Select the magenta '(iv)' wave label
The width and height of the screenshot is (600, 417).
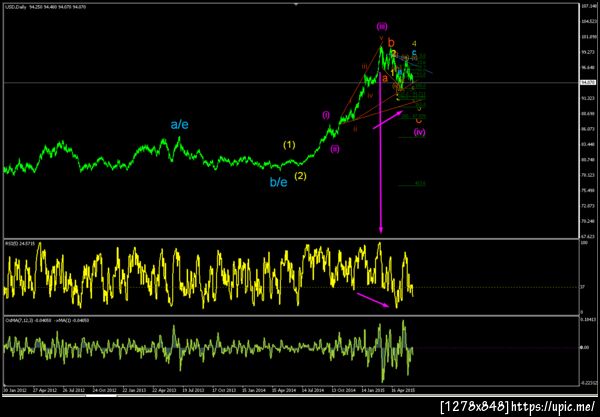click(x=419, y=132)
